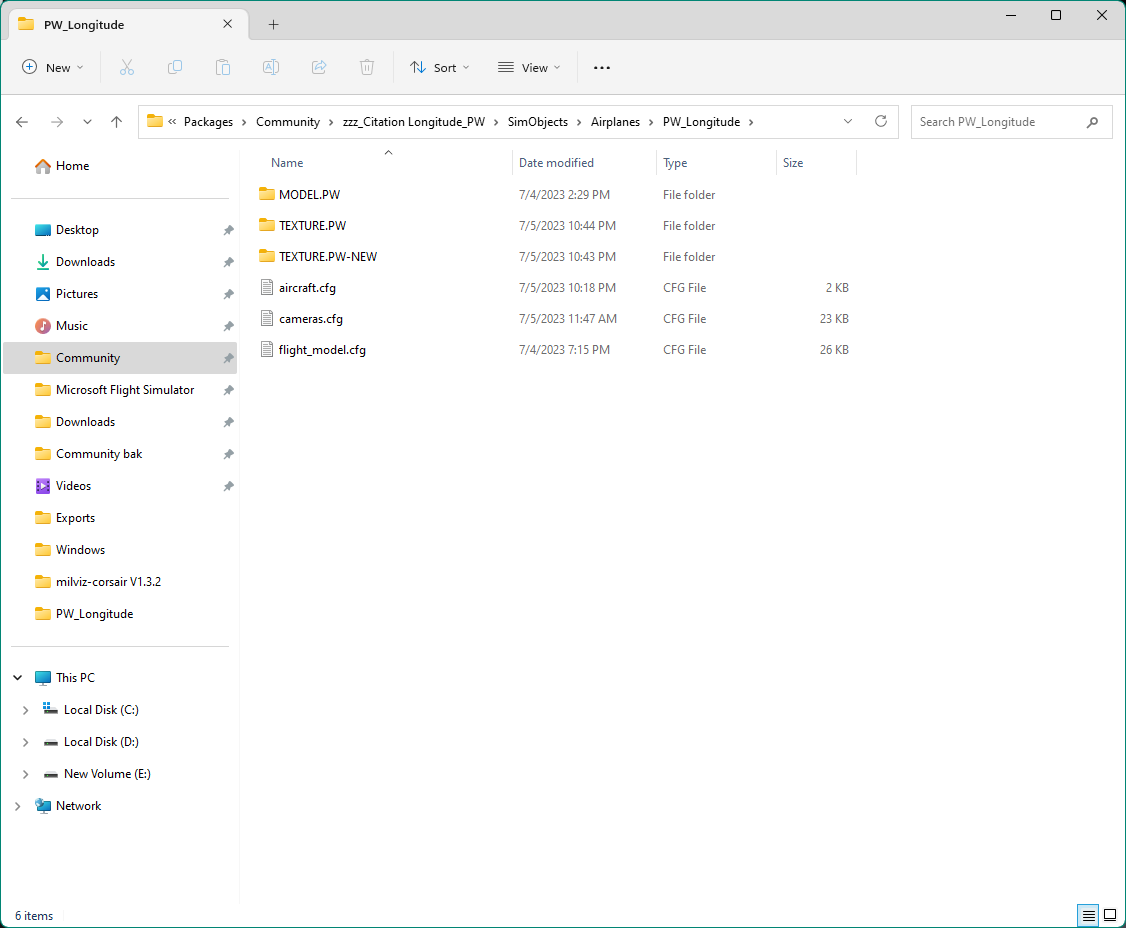1126x928 pixels.
Task: Select the flight_model.cfg file
Action: tap(322, 350)
